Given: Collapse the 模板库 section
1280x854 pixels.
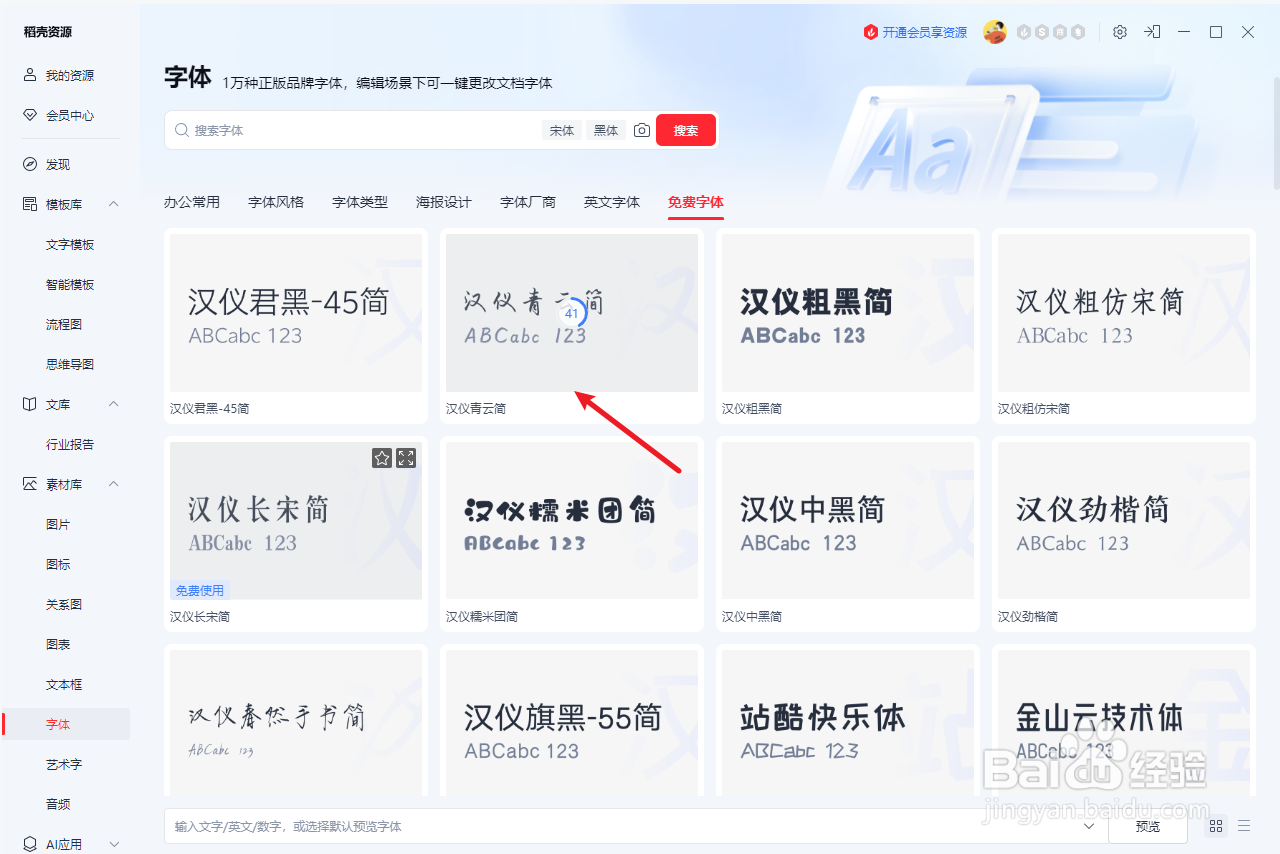Looking at the screenshot, I should tap(113, 204).
